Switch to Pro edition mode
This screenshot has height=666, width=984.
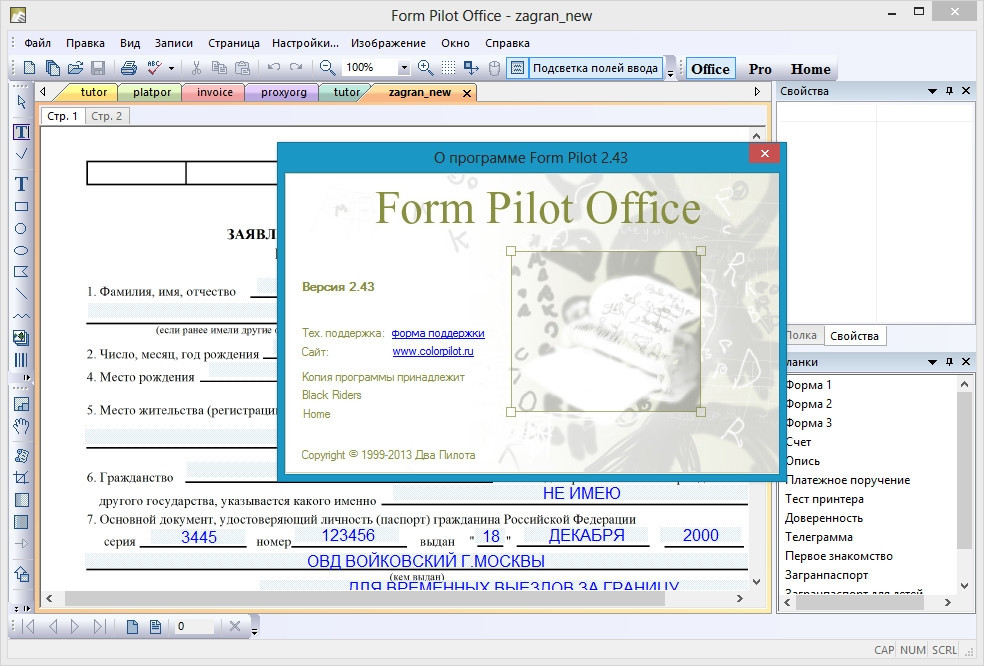pyautogui.click(x=760, y=69)
